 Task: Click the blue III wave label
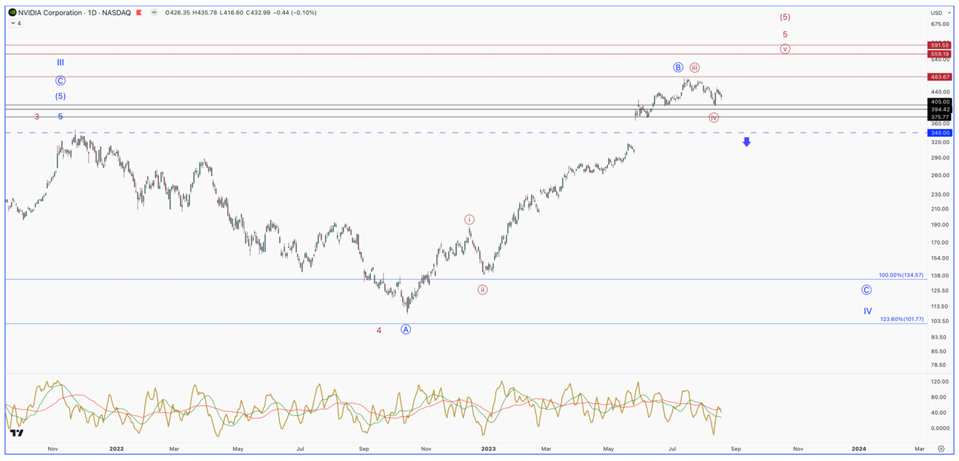[x=61, y=62]
